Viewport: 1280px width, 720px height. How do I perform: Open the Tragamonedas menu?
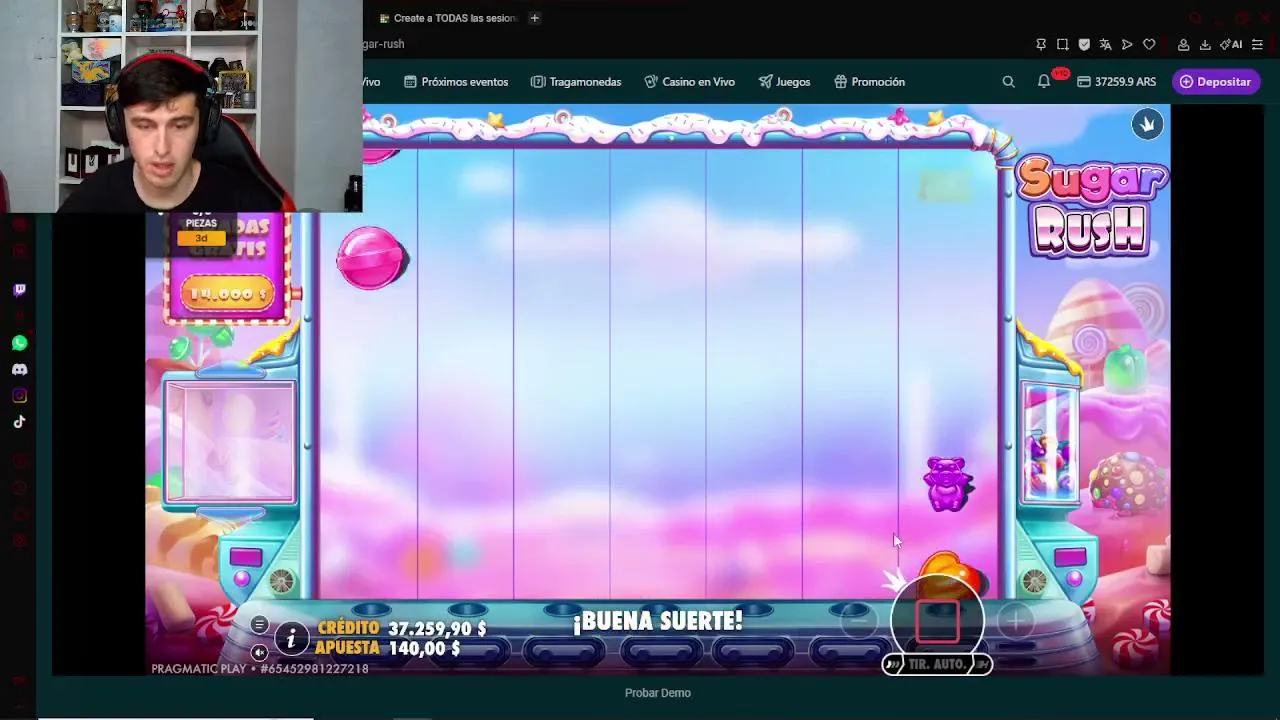[x=576, y=82]
